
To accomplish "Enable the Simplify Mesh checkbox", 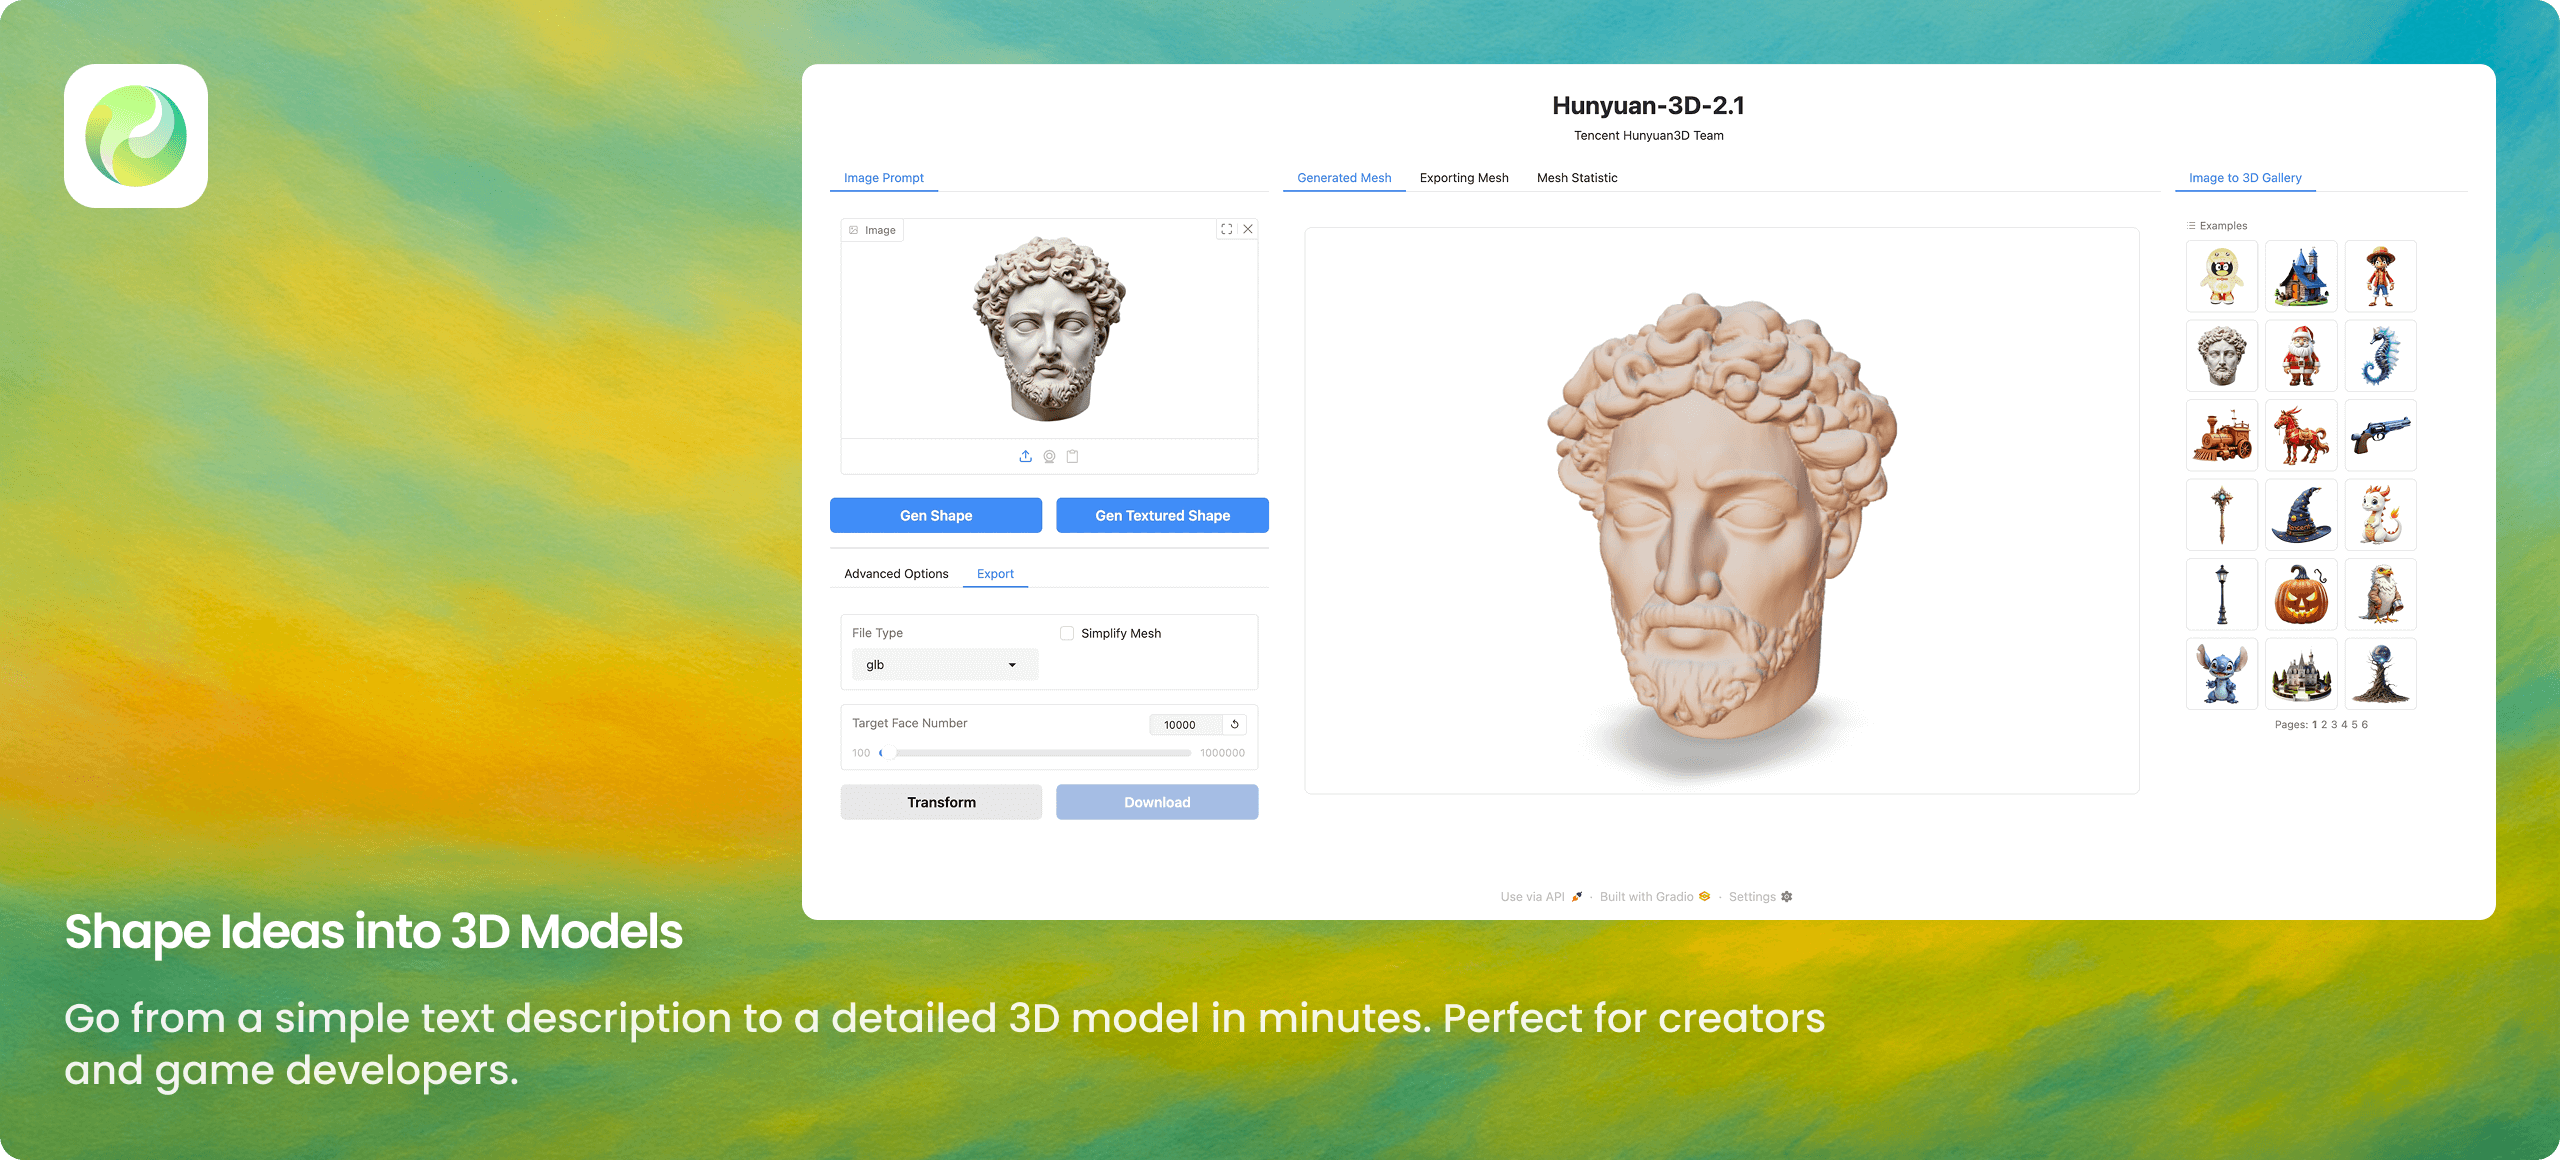I will (x=1067, y=633).
